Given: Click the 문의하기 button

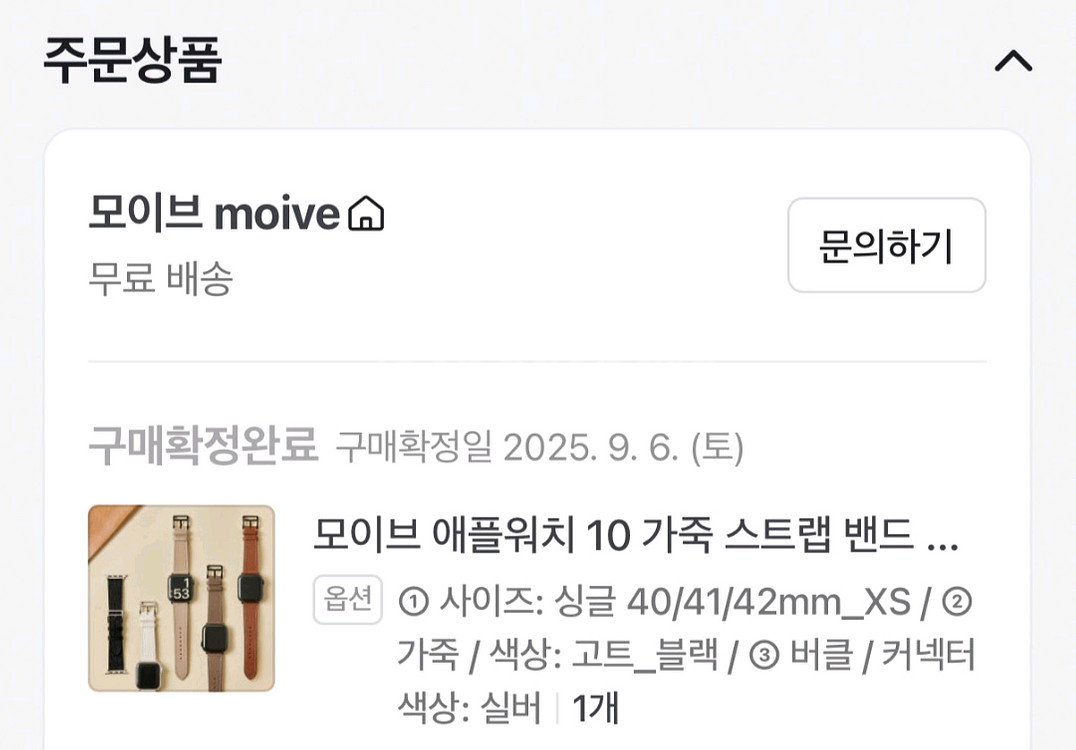Looking at the screenshot, I should [x=887, y=245].
